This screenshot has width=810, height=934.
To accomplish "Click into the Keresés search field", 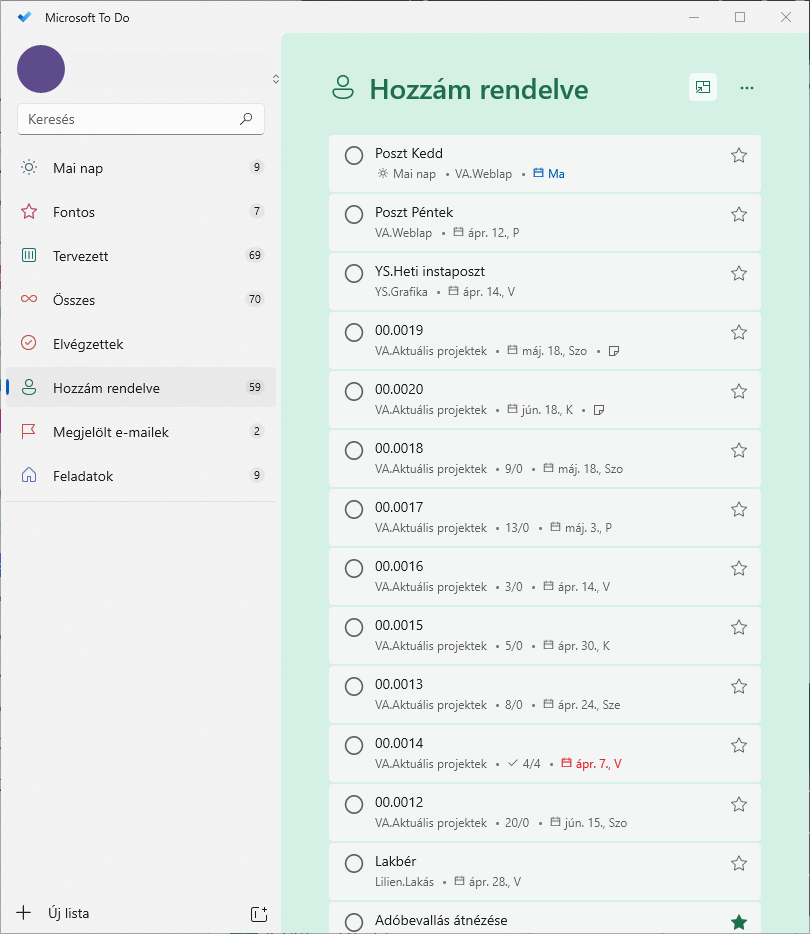I will 130,119.
